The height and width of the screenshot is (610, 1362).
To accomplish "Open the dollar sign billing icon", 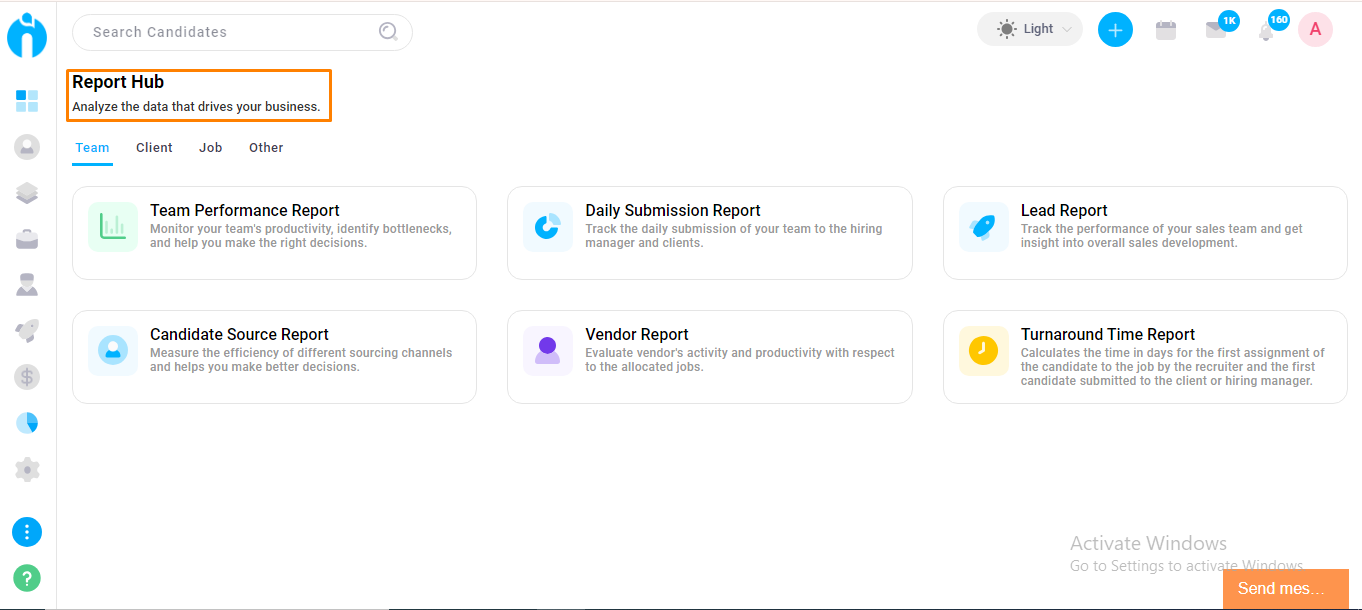I will pyautogui.click(x=27, y=377).
